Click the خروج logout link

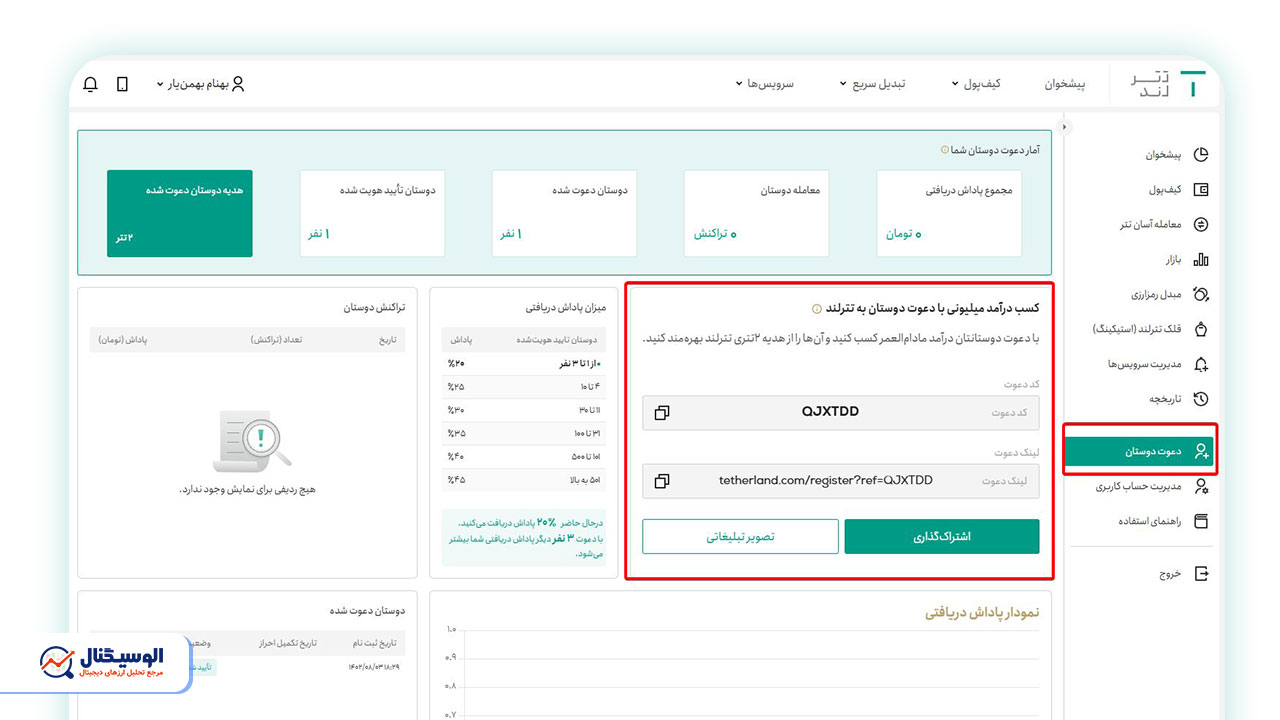click(x=1170, y=574)
